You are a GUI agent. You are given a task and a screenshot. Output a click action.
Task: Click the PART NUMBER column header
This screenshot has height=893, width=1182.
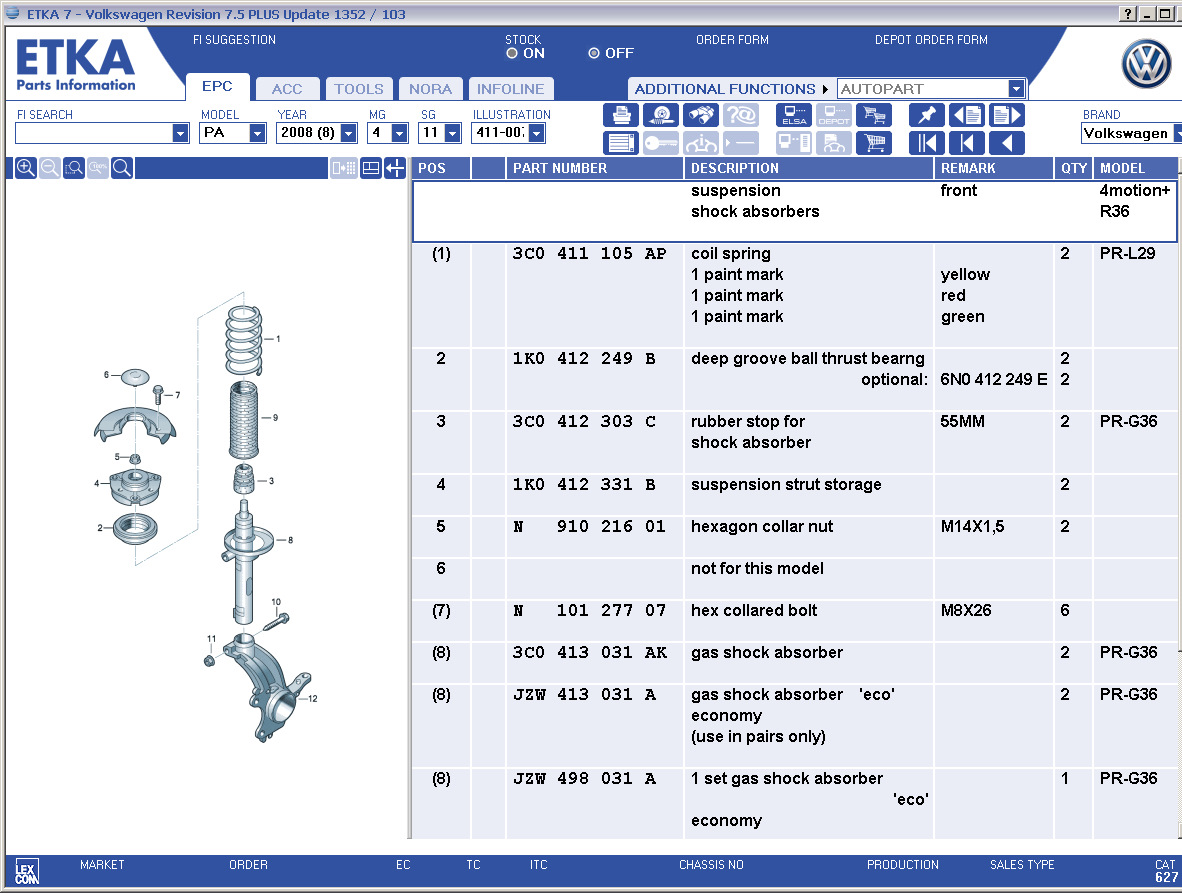595,168
